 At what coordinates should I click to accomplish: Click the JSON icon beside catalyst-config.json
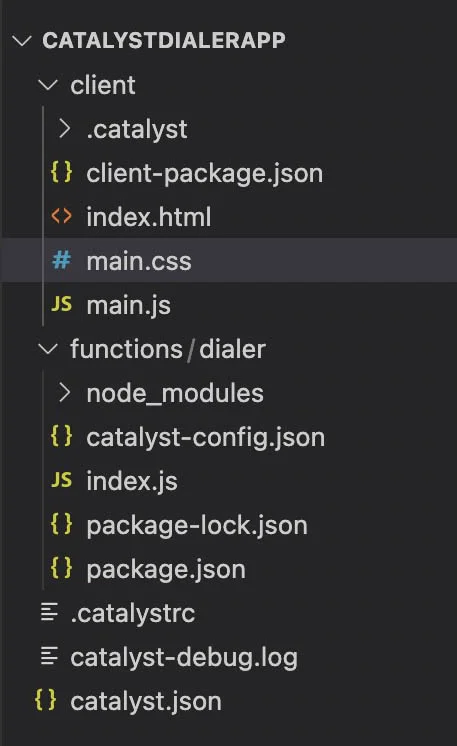click(61, 436)
